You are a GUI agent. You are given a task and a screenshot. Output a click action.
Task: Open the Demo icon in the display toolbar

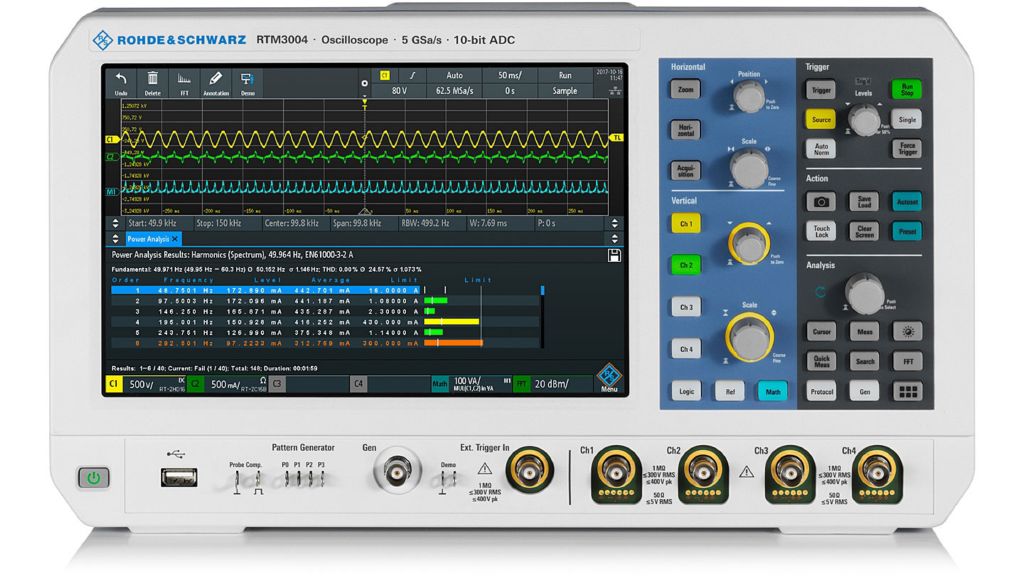[x=247, y=79]
